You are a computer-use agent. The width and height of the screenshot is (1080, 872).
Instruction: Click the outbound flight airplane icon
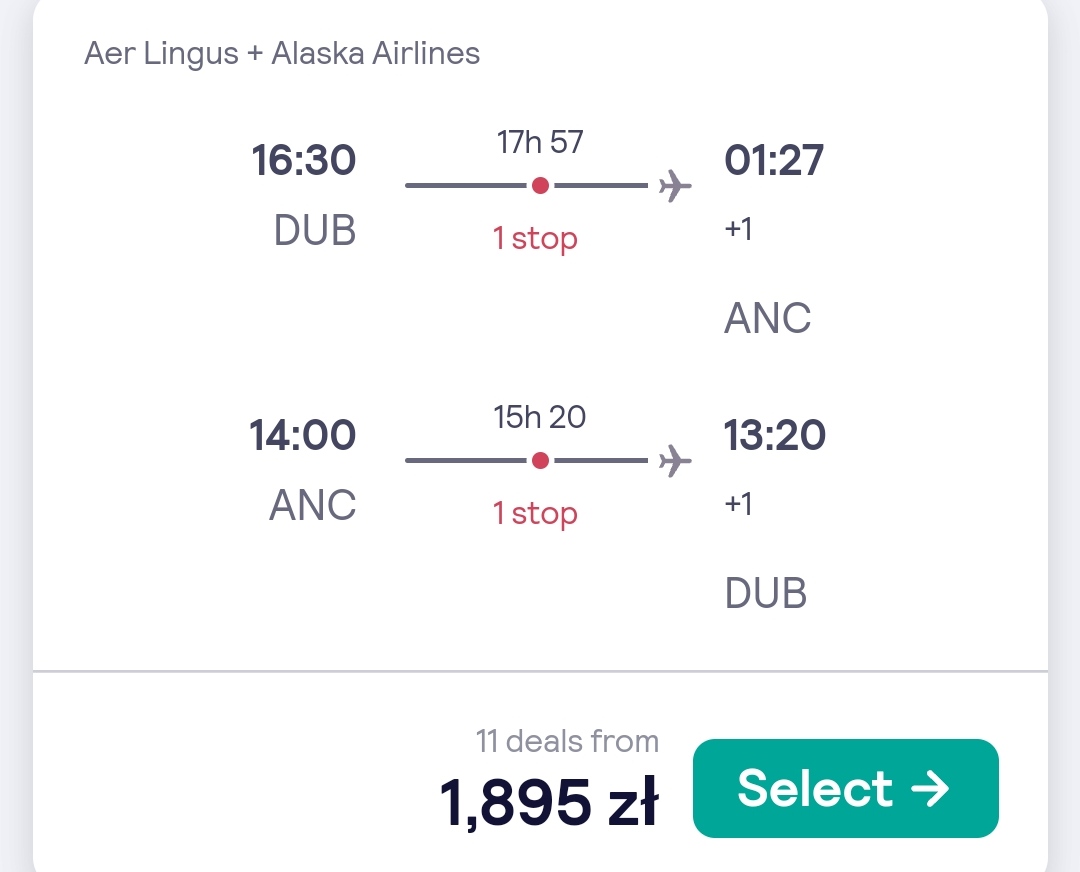[x=674, y=185]
